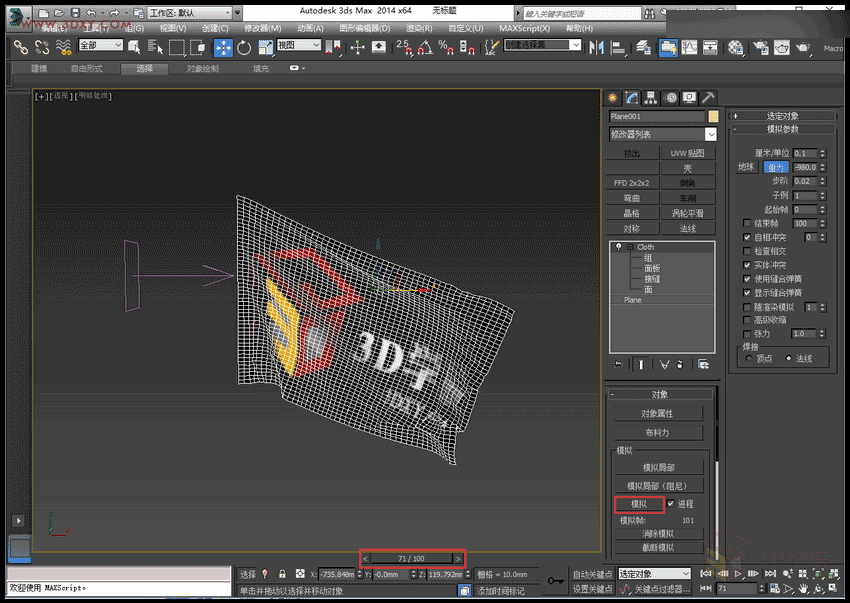Toggle the Cloth modifier lightbulb icon

[x=619, y=246]
